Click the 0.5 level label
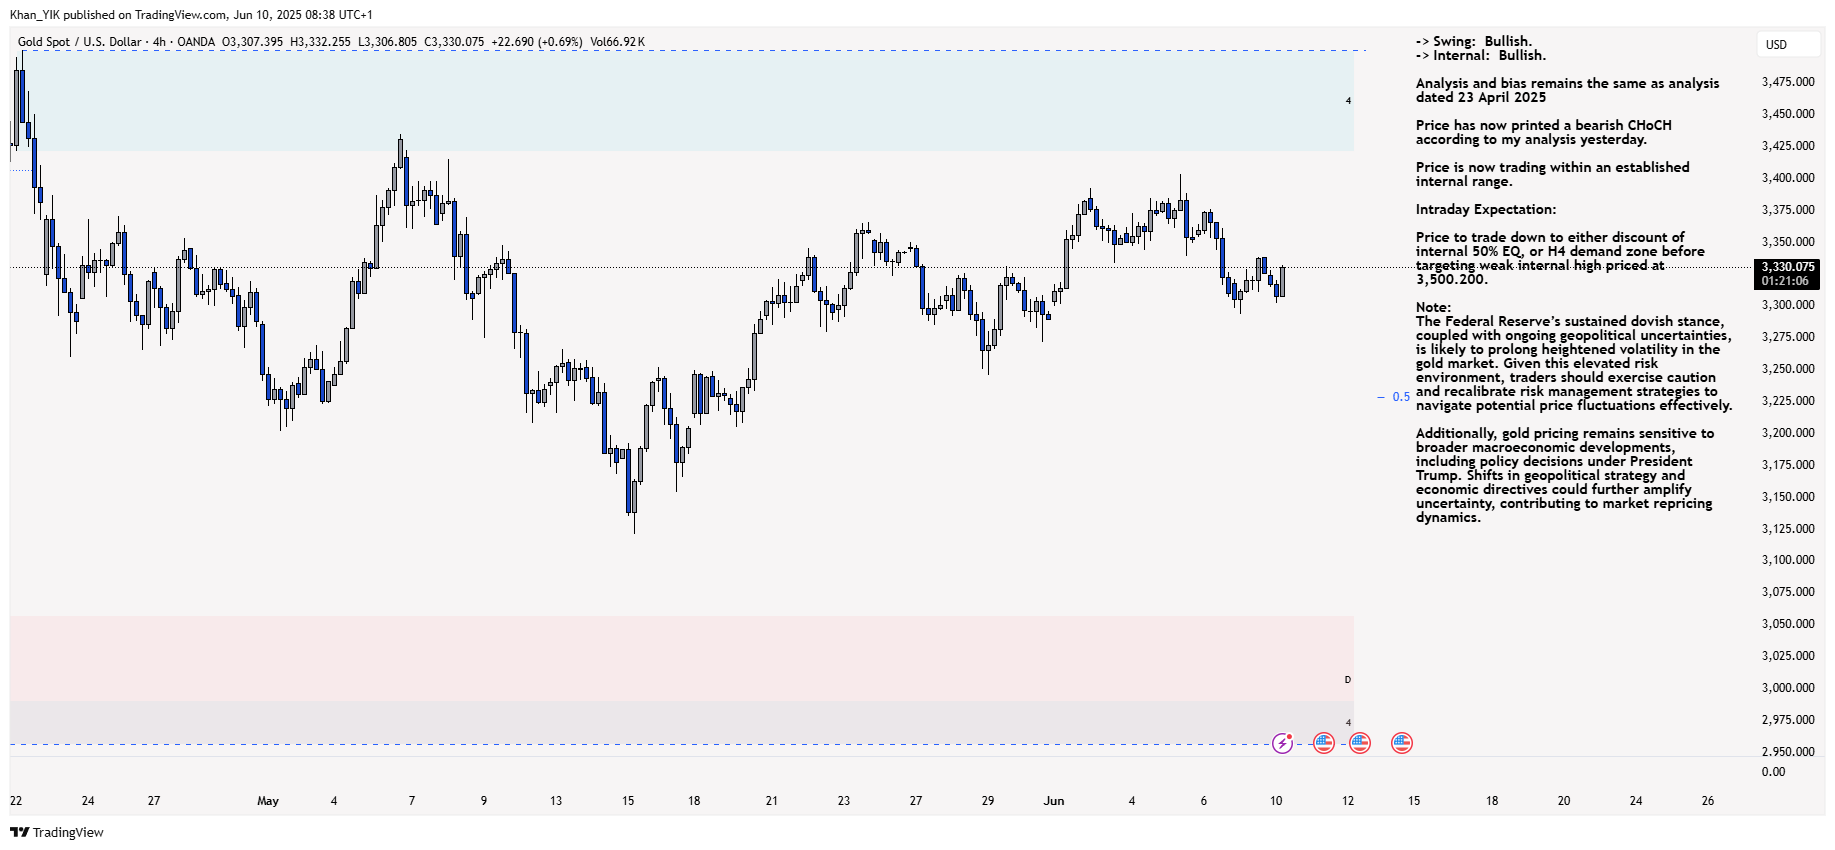The image size is (1835, 850). pos(1401,397)
